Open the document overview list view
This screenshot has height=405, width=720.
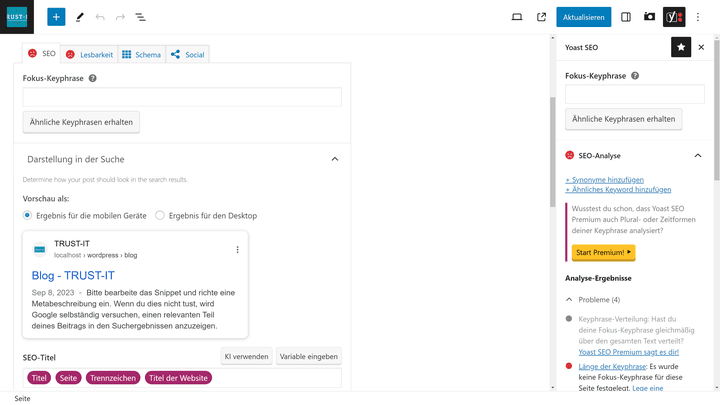(140, 17)
